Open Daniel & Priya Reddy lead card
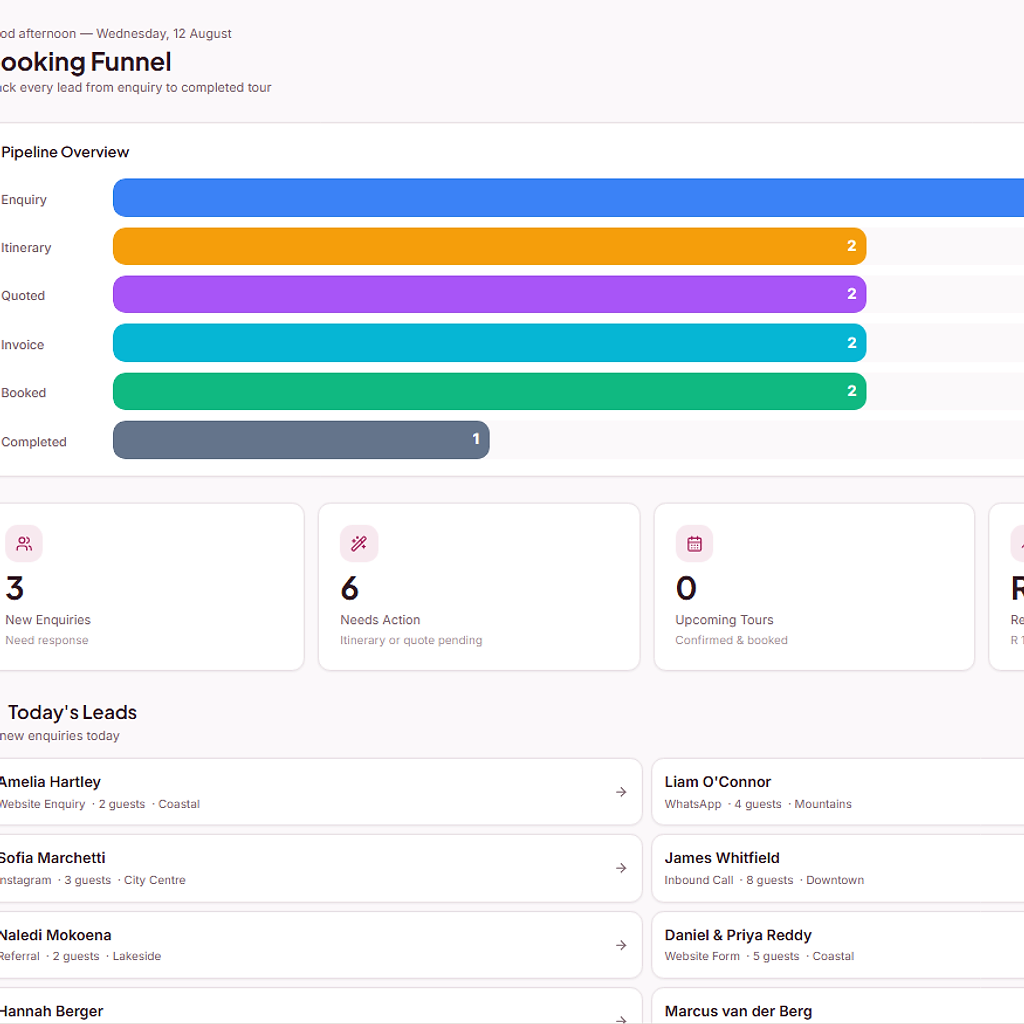This screenshot has height=1024, width=1024. click(838, 945)
